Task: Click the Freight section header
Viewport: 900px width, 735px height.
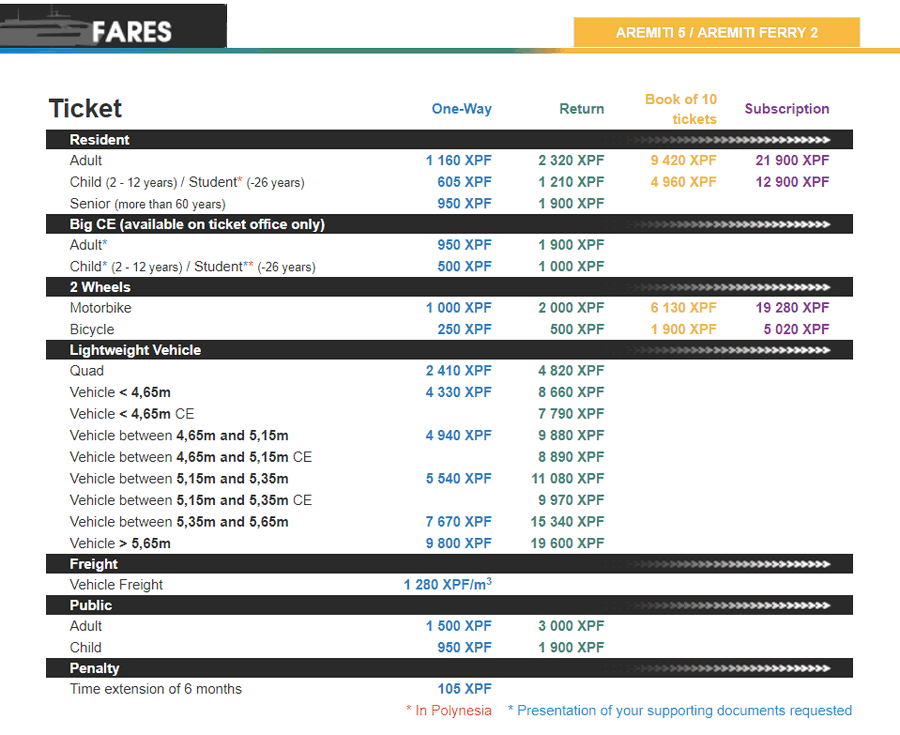Action: point(449,564)
